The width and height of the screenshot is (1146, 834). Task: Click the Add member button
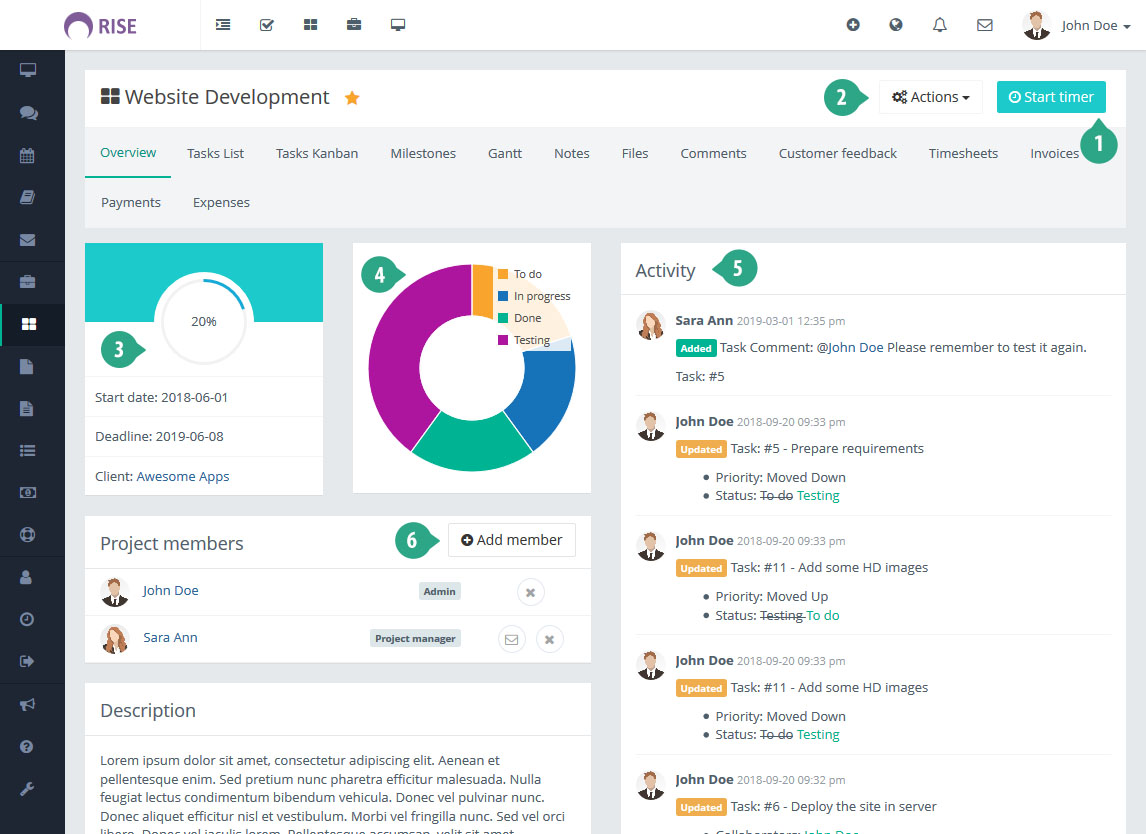coord(511,540)
